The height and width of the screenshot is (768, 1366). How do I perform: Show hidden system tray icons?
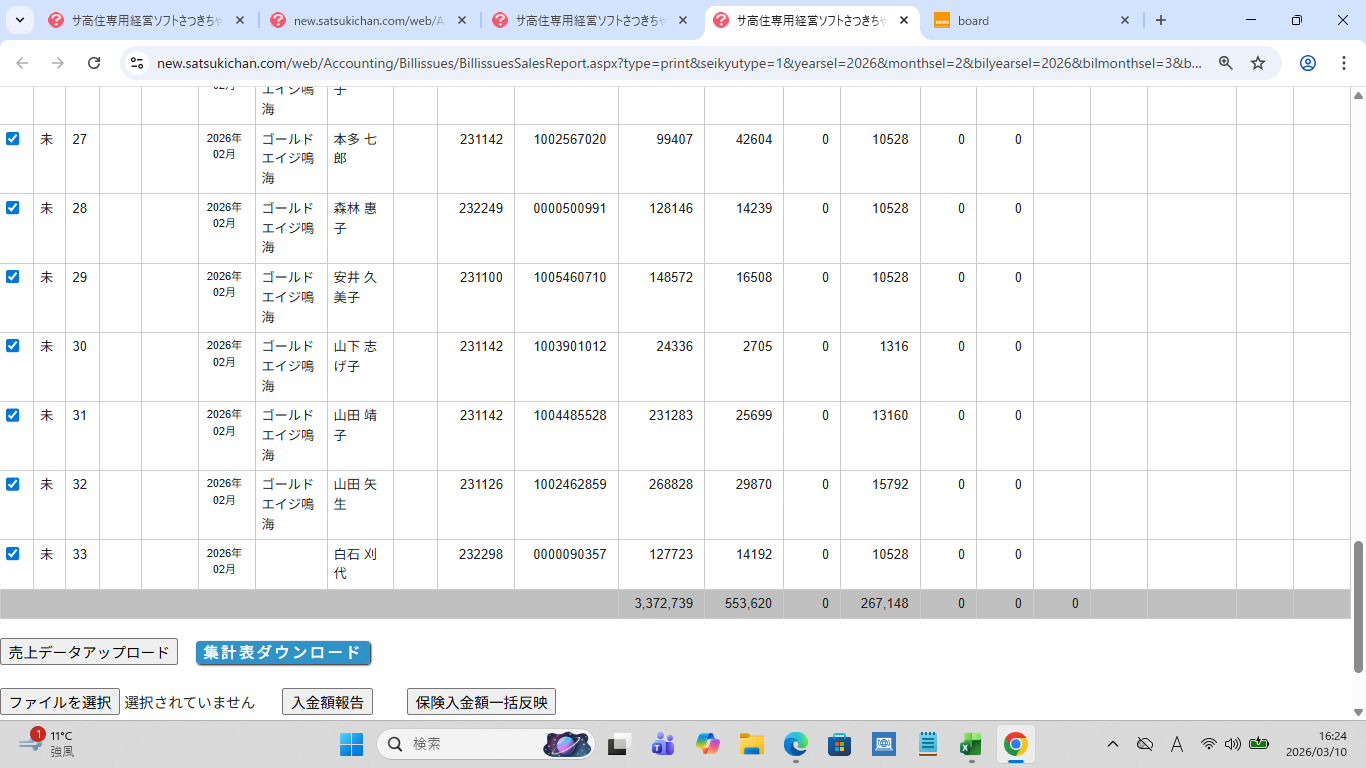click(1112, 744)
